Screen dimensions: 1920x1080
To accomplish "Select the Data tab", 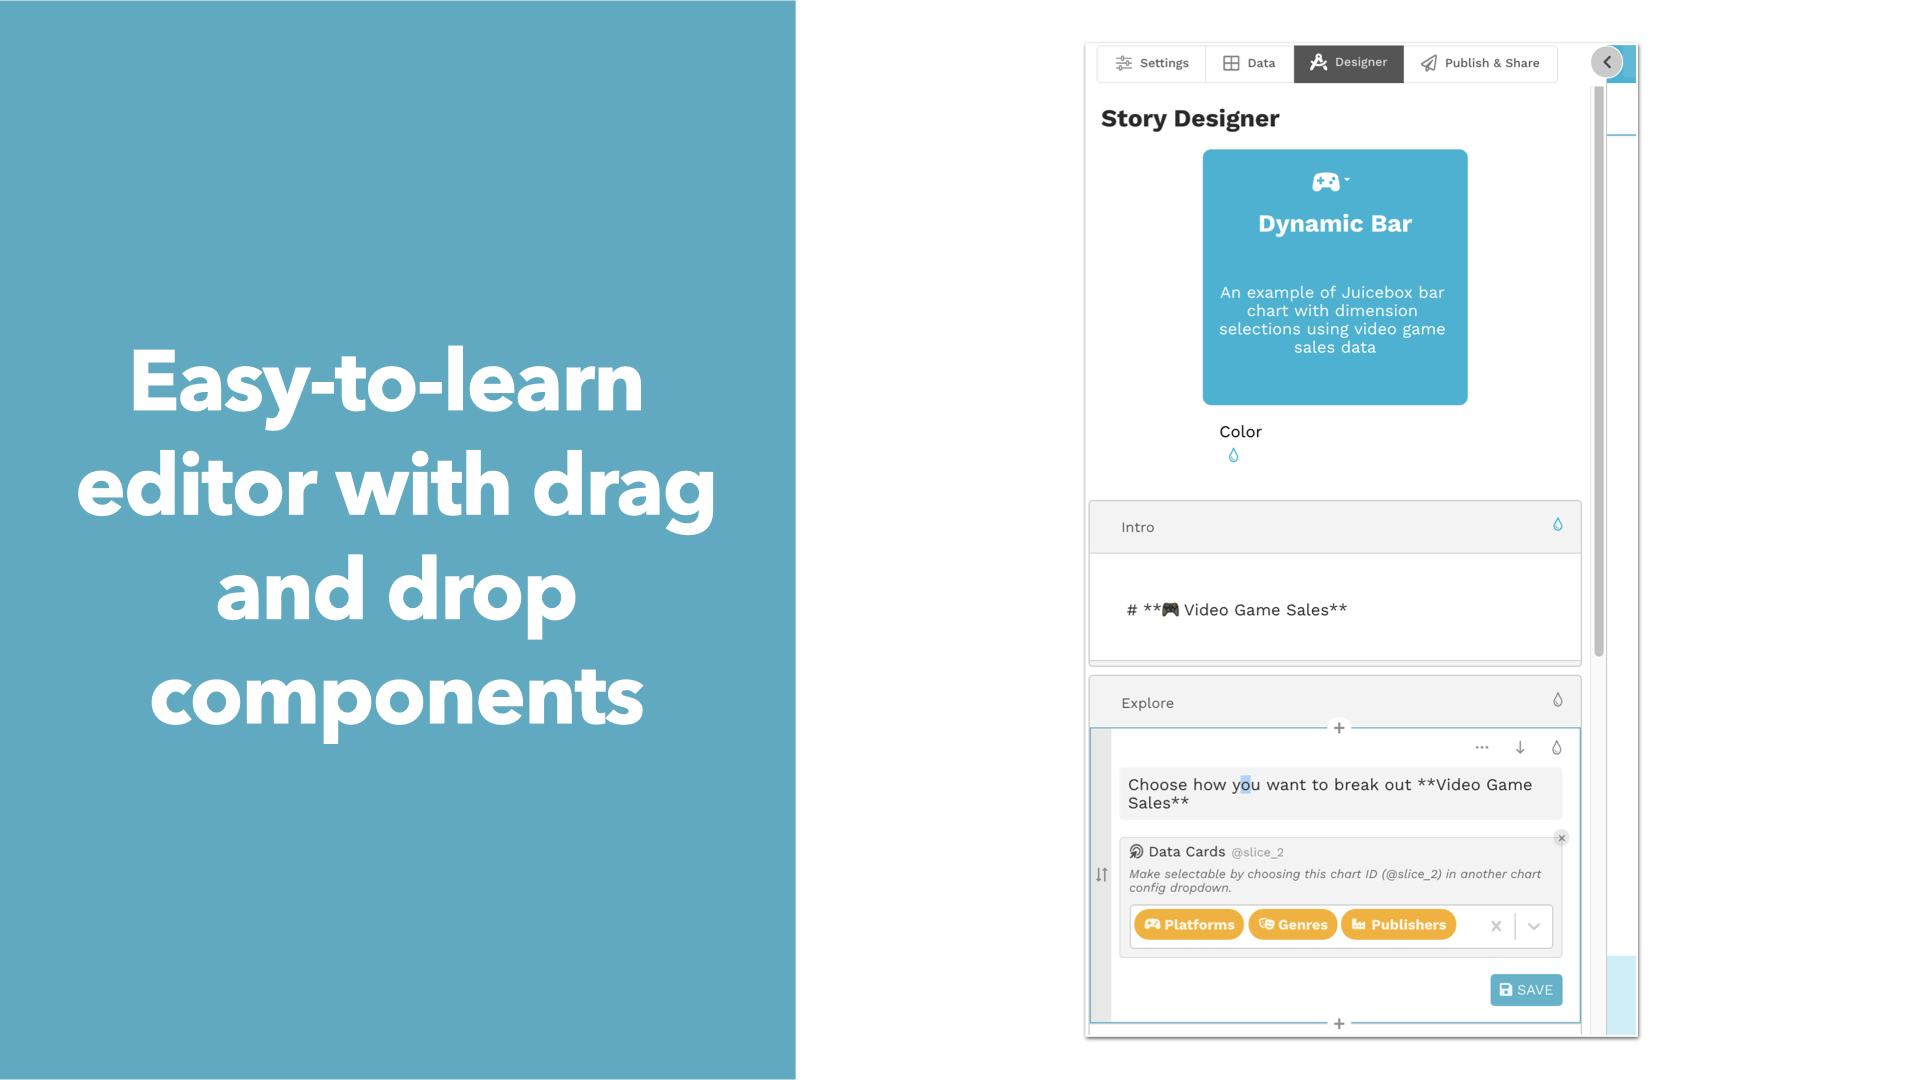I will coord(1249,62).
